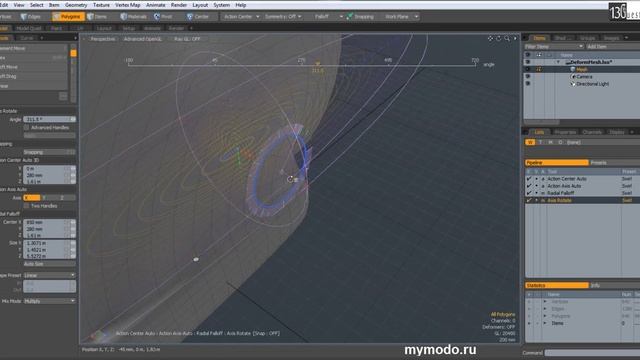Open the Animate menu

[x=156, y=5]
